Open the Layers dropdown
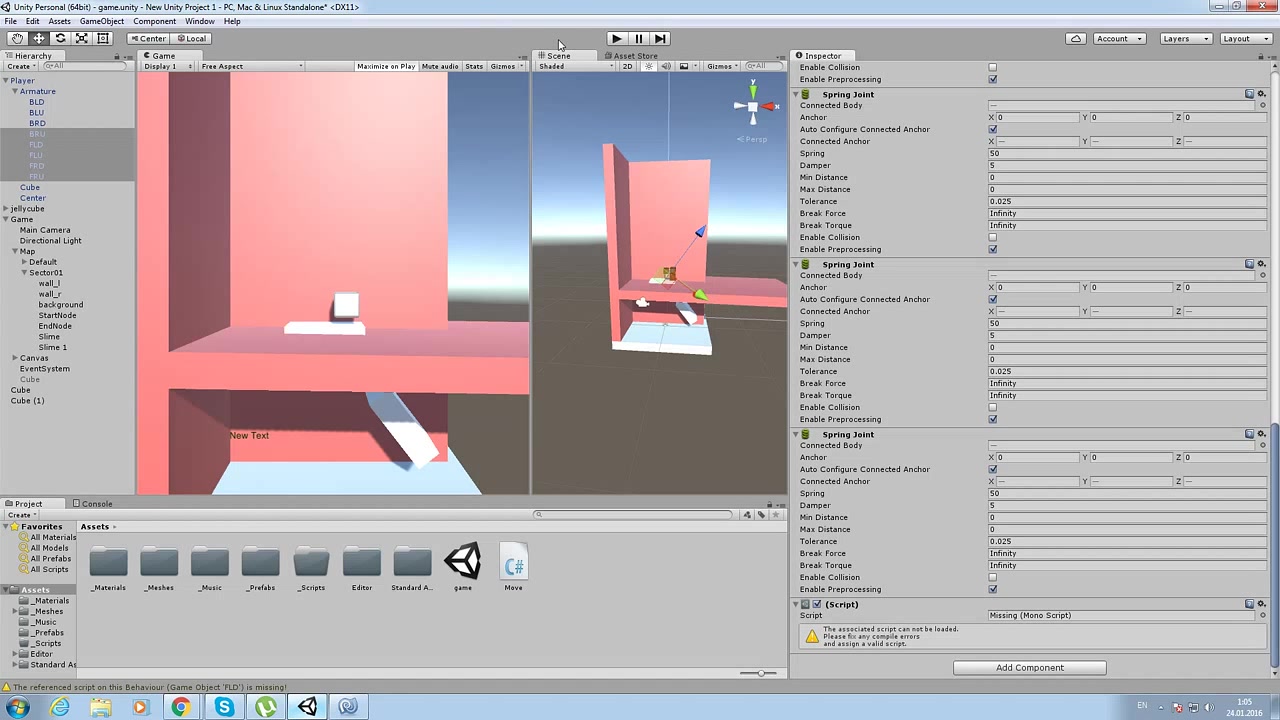Image resolution: width=1280 pixels, height=720 pixels. point(1185,38)
